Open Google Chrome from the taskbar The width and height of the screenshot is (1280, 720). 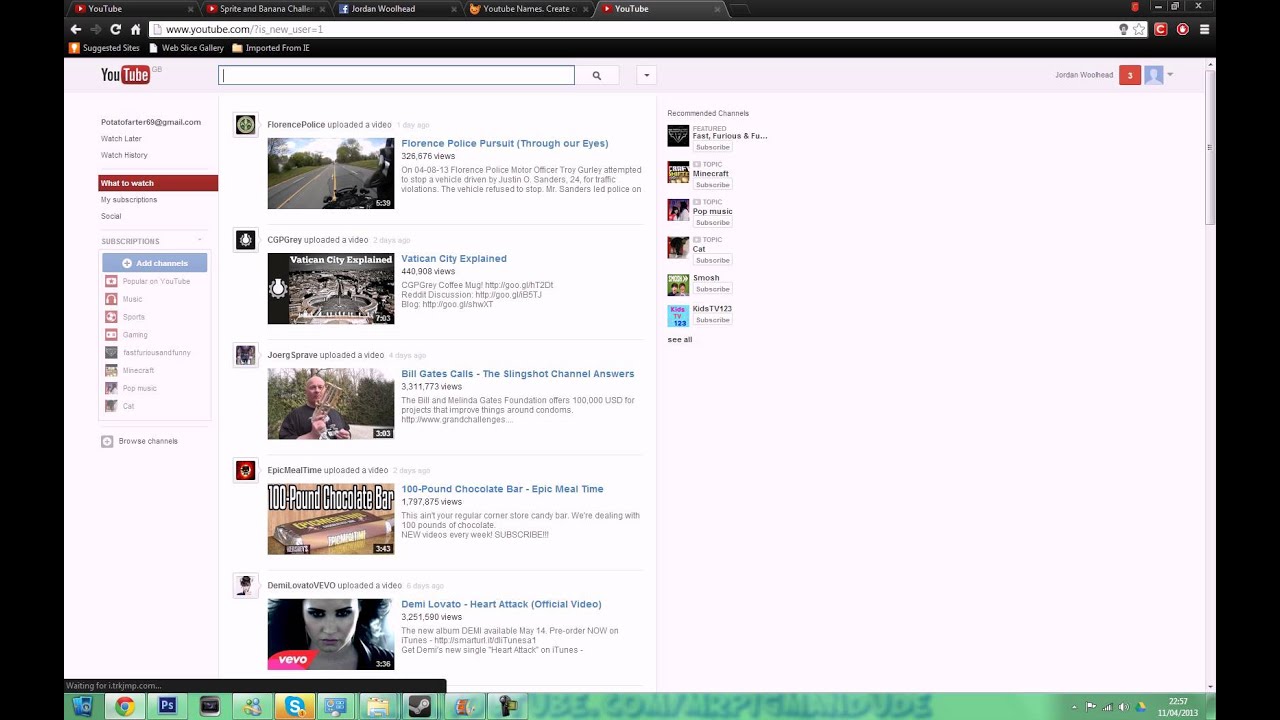pos(125,707)
